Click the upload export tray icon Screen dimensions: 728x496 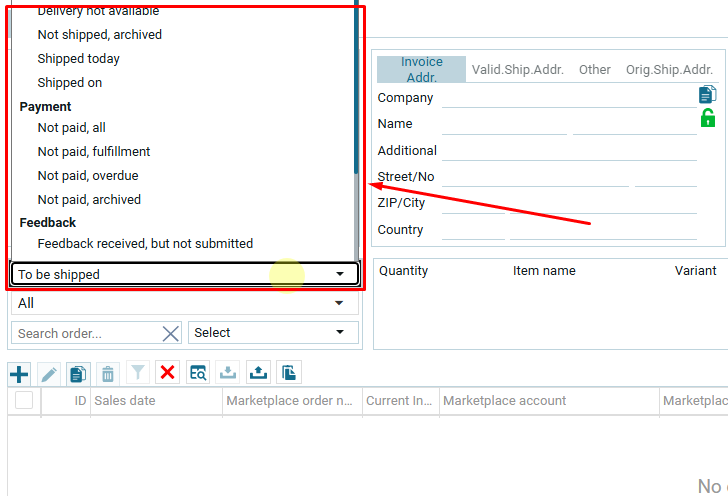point(258,373)
